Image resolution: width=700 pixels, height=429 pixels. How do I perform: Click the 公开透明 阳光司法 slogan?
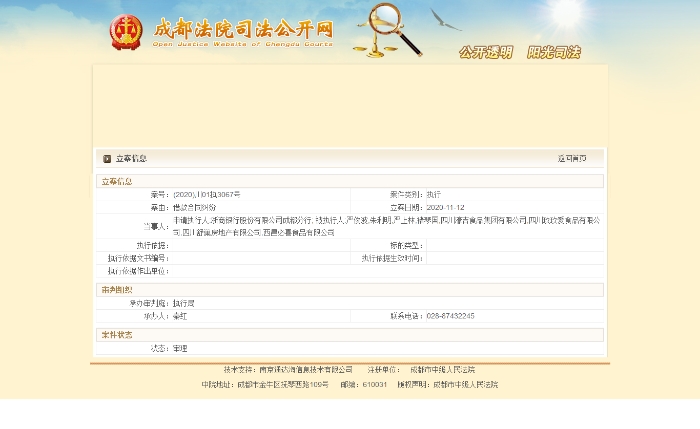pyautogui.click(x=519, y=52)
